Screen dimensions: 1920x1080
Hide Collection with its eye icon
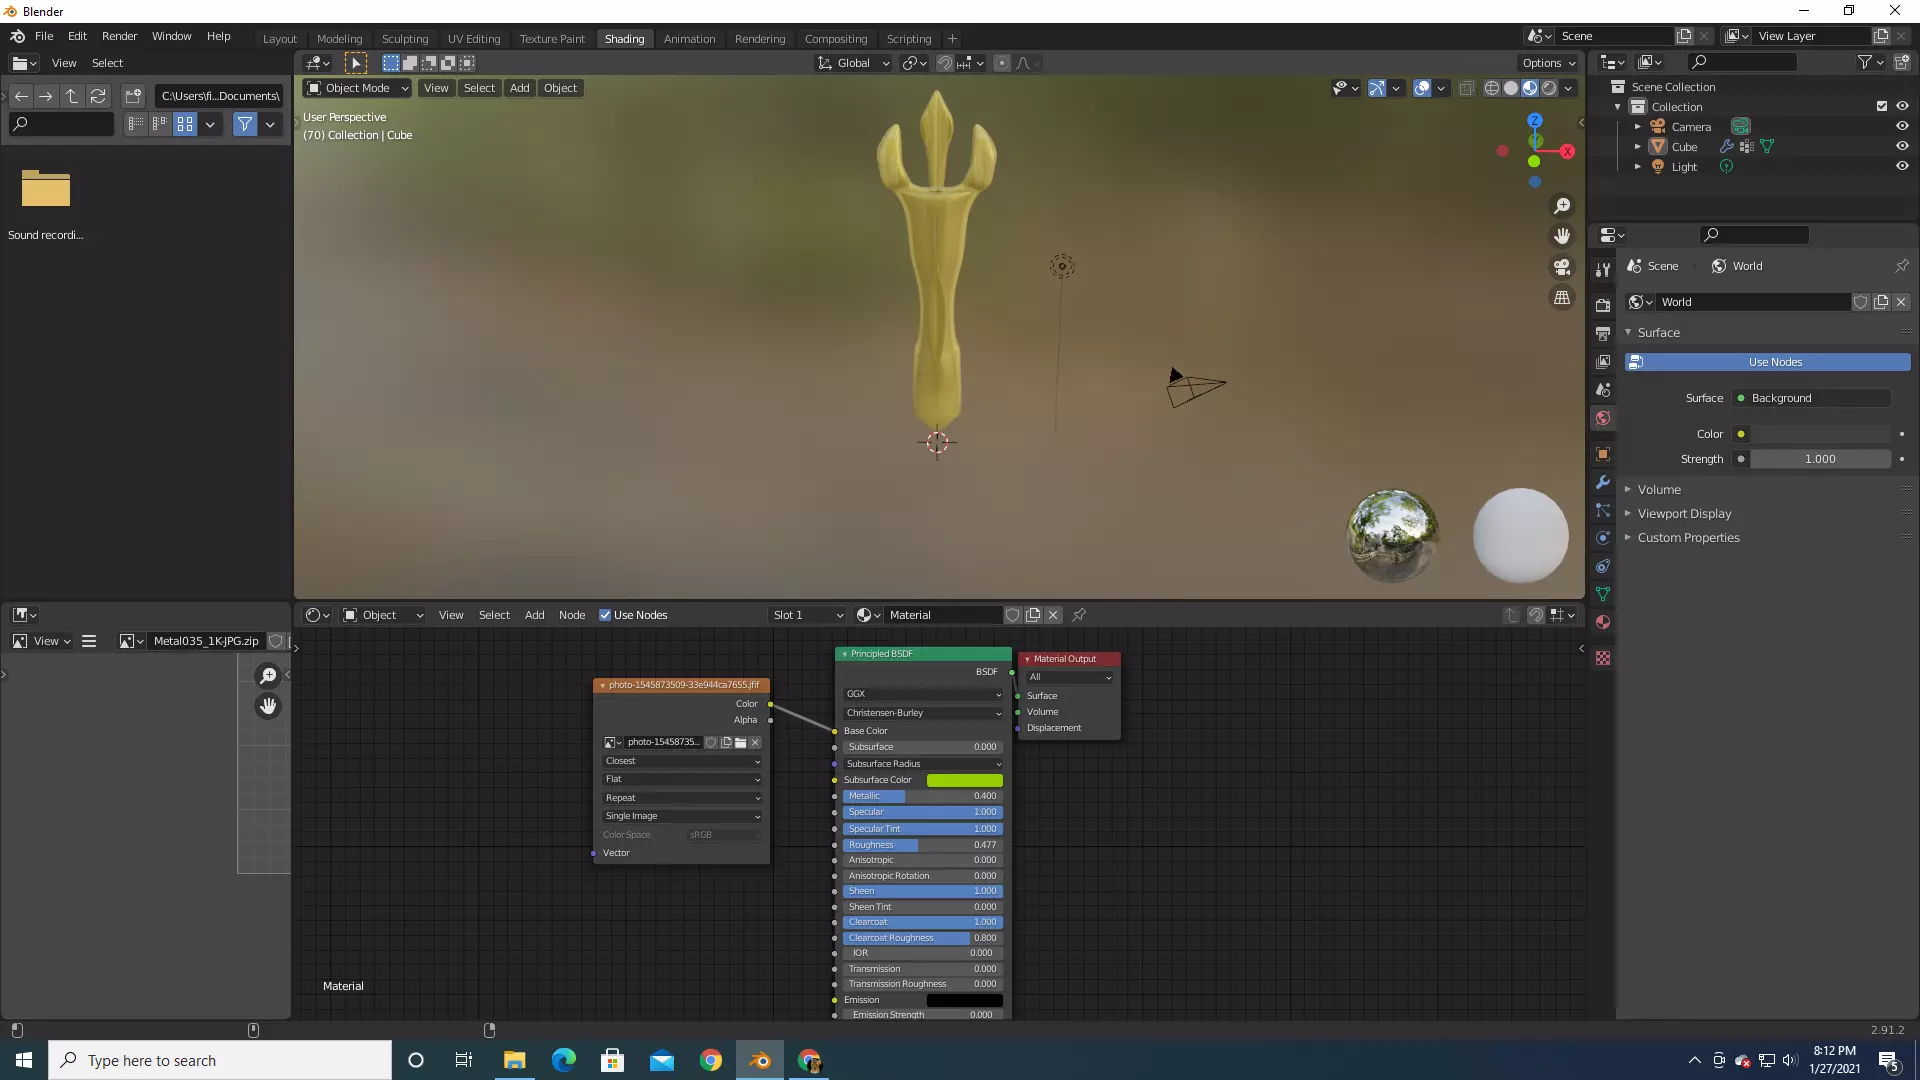(x=1902, y=107)
